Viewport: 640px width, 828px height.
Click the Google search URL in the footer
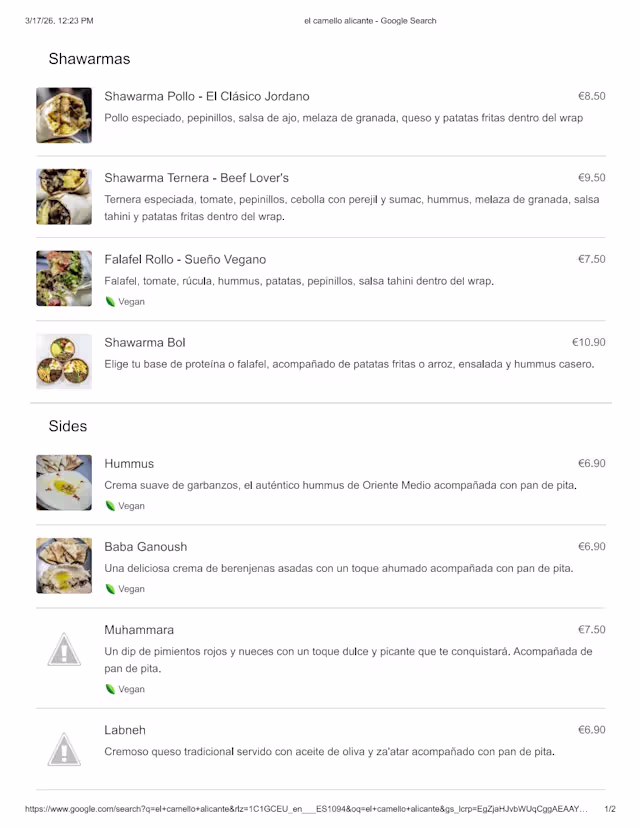click(306, 809)
